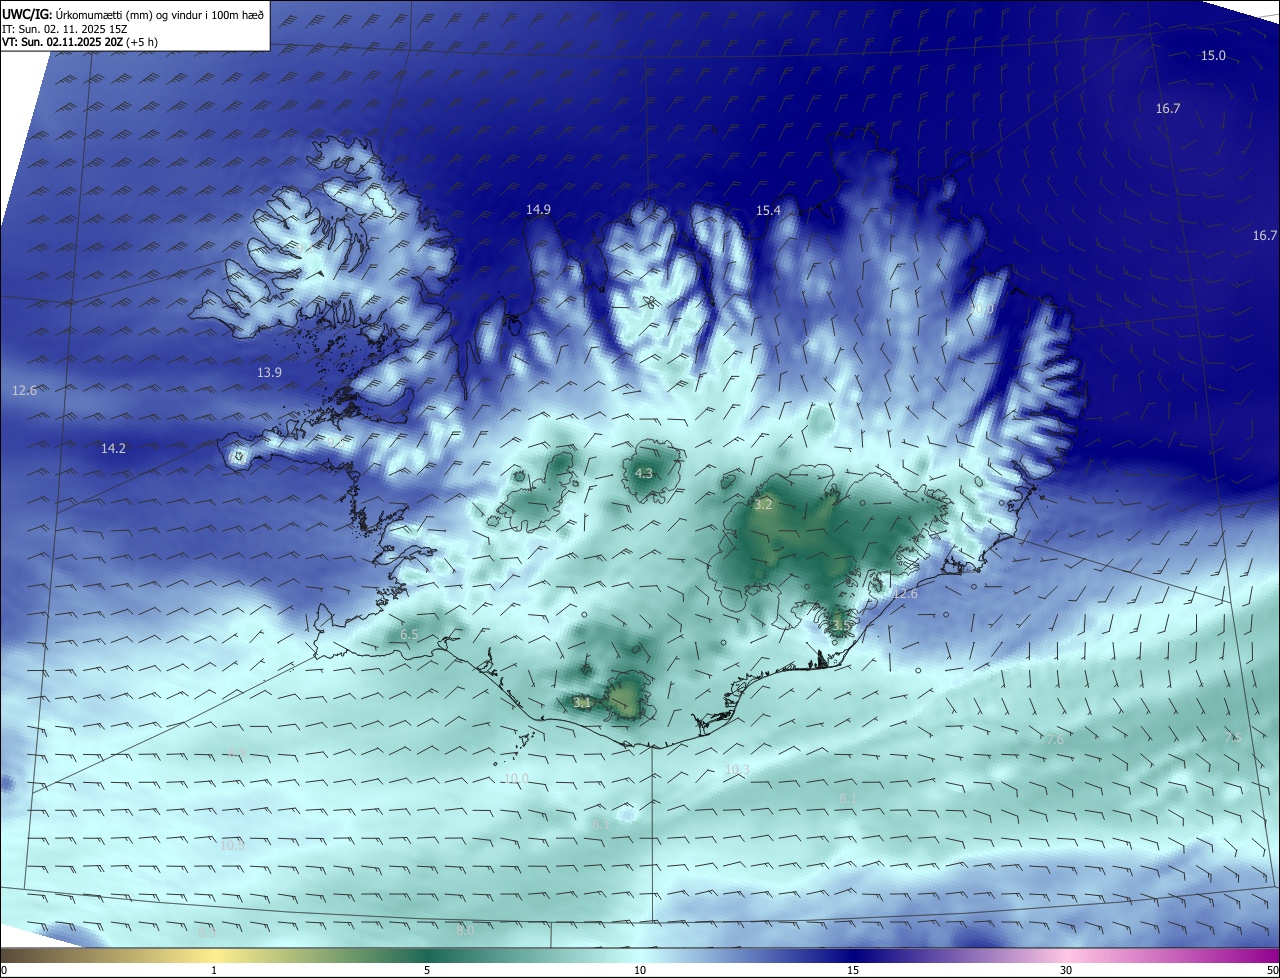1280x978 pixels.
Task: Click the colour scale tick labelled 0
Action: pyautogui.click(x=4, y=970)
